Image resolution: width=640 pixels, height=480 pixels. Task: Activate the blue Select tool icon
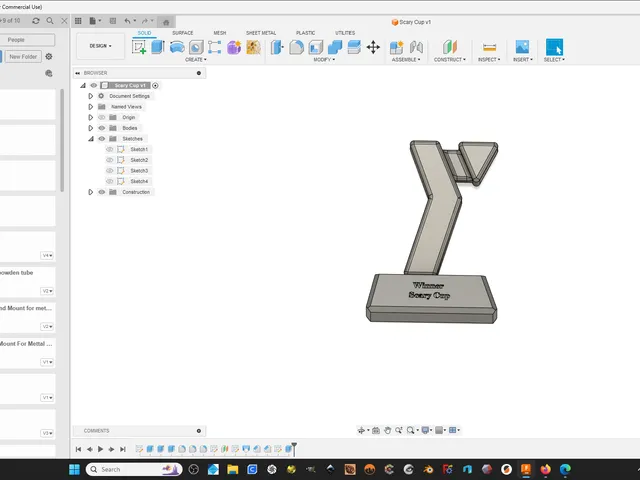554,47
